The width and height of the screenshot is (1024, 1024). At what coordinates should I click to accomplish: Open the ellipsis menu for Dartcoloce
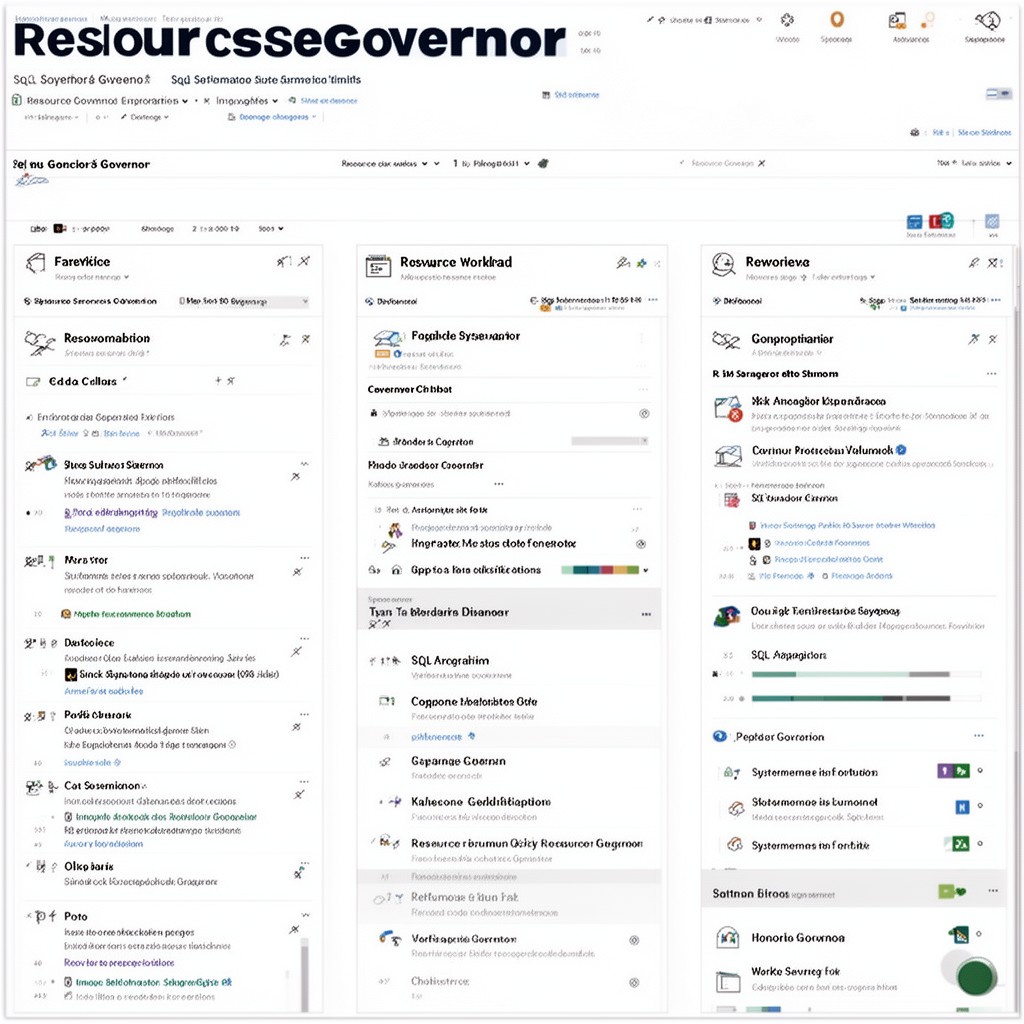coord(305,638)
